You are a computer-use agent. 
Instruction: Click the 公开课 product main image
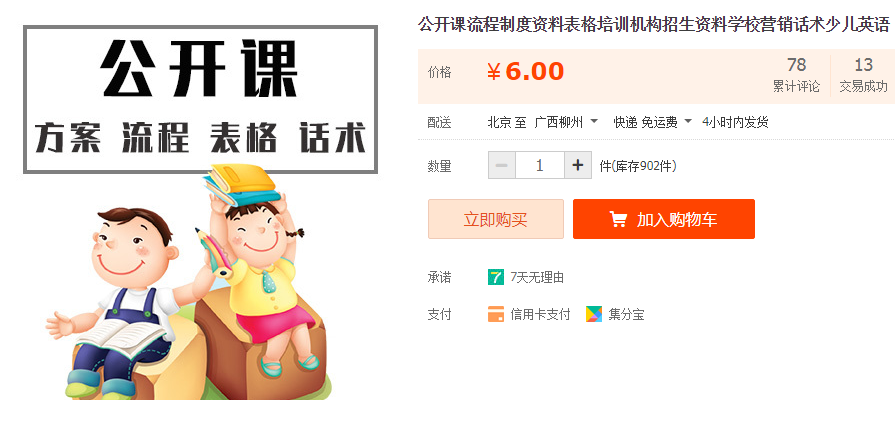pos(200,212)
